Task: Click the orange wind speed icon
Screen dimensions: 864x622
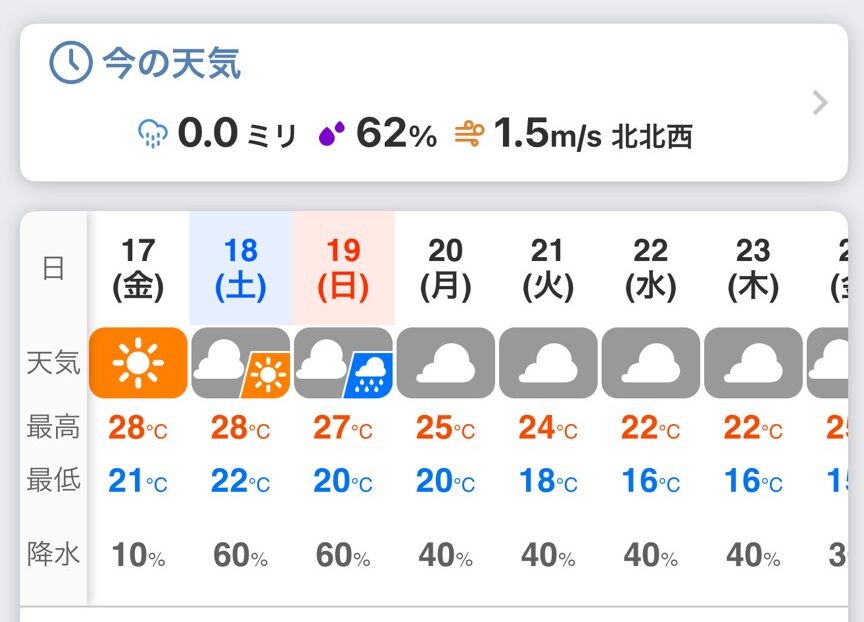Action: pos(468,134)
